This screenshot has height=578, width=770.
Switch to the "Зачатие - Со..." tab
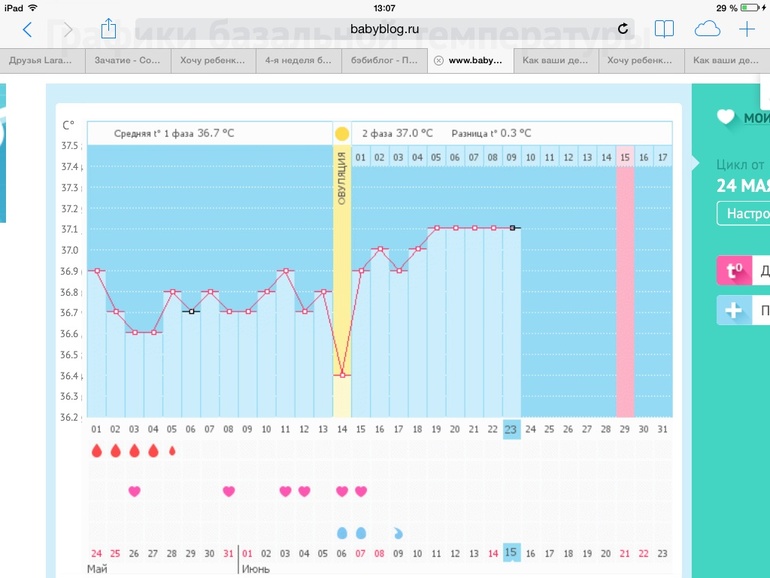click(x=127, y=60)
